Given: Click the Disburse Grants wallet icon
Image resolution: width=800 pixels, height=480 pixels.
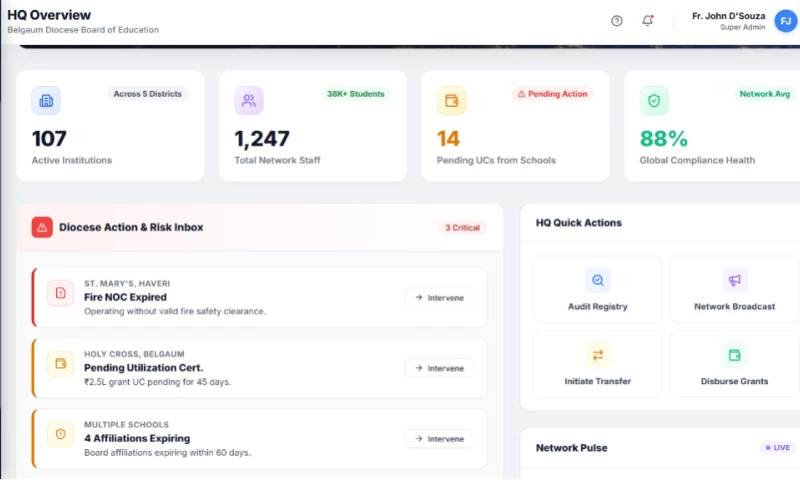Looking at the screenshot, I should [734, 355].
